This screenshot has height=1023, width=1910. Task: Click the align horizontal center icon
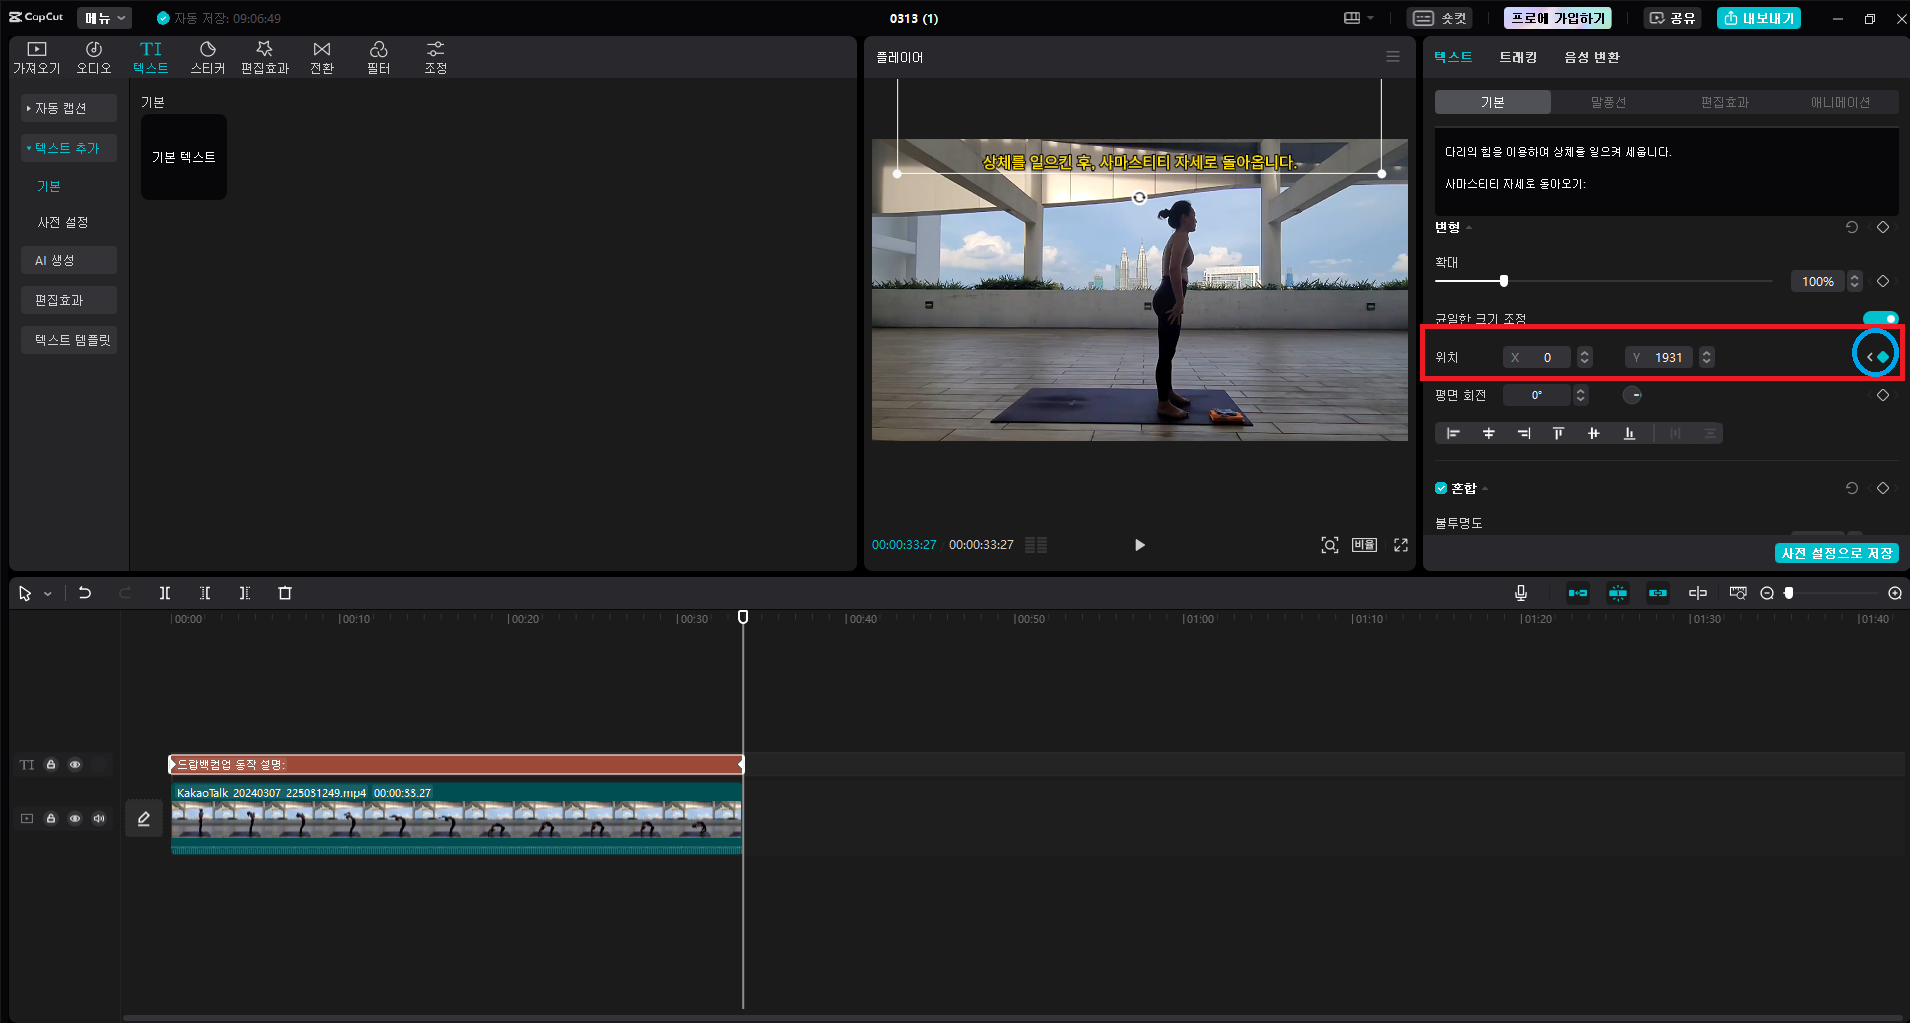1489,433
